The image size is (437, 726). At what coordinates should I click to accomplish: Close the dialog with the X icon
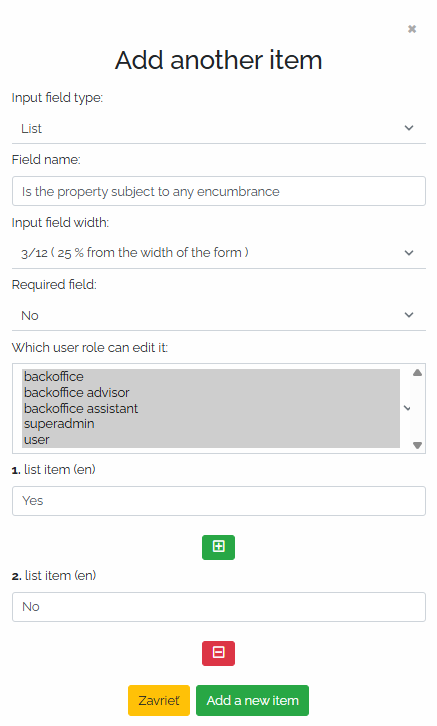coord(412,29)
